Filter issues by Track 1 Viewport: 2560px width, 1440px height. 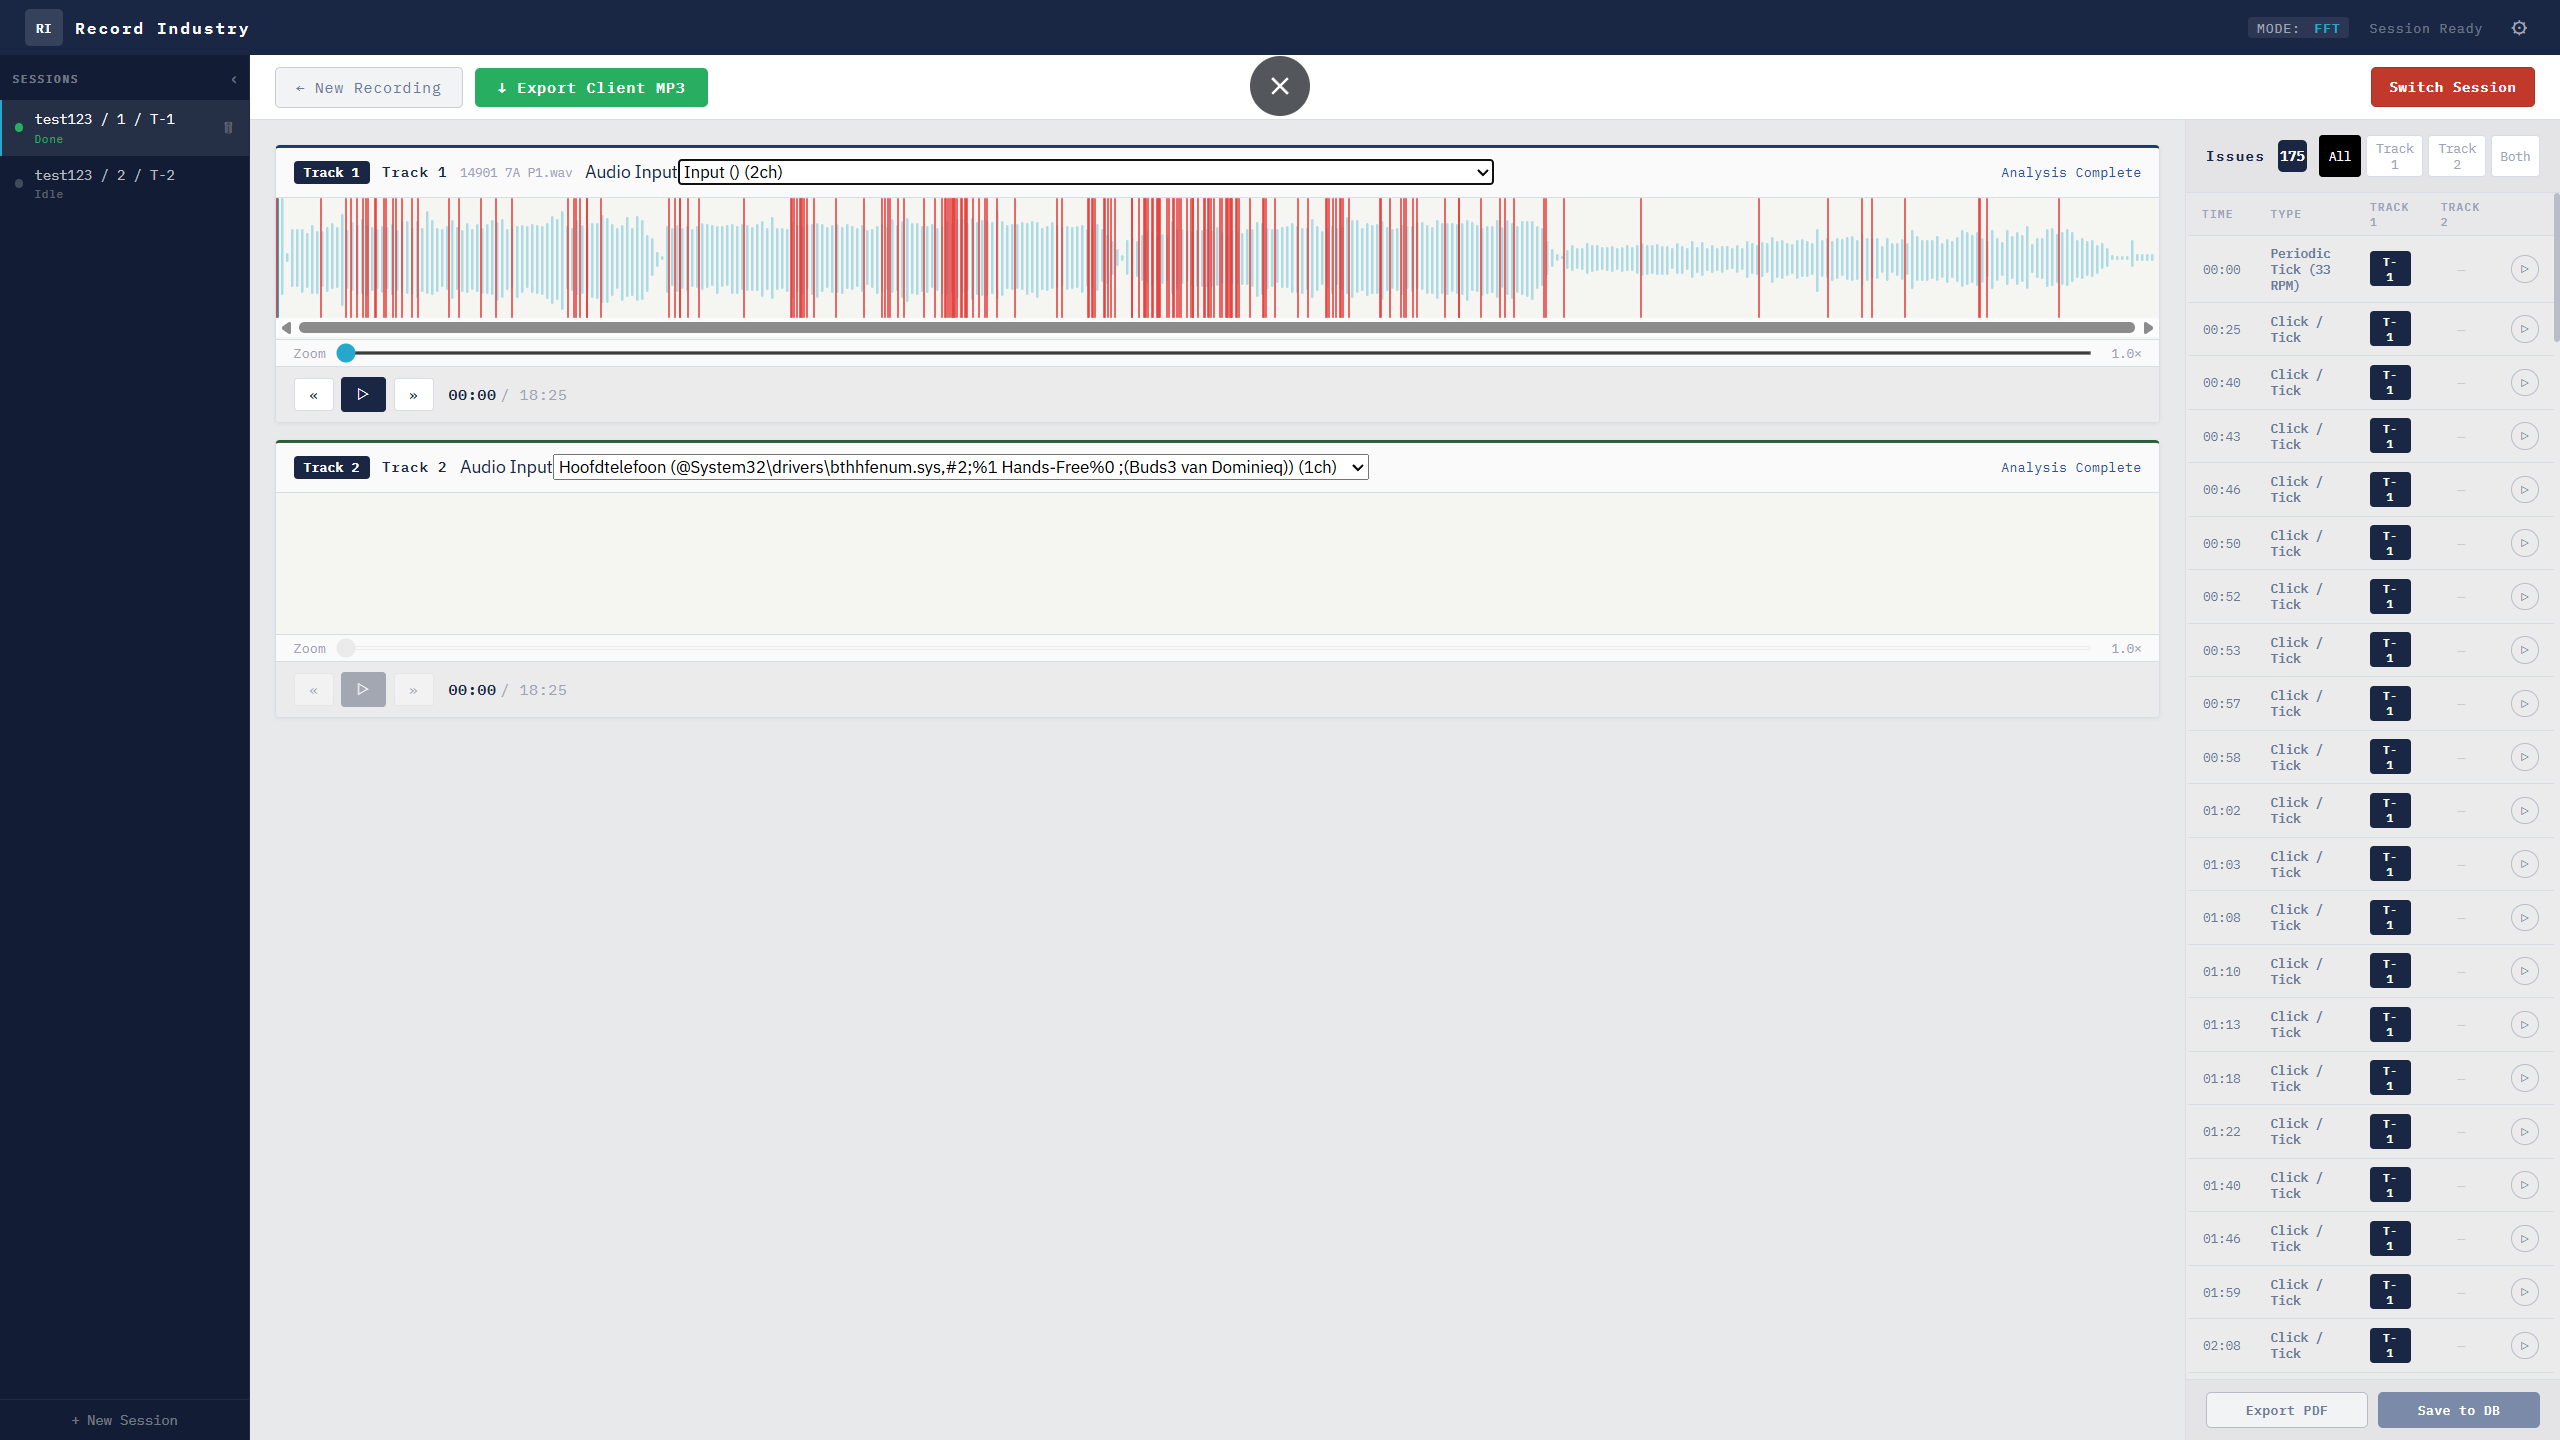[2394, 156]
